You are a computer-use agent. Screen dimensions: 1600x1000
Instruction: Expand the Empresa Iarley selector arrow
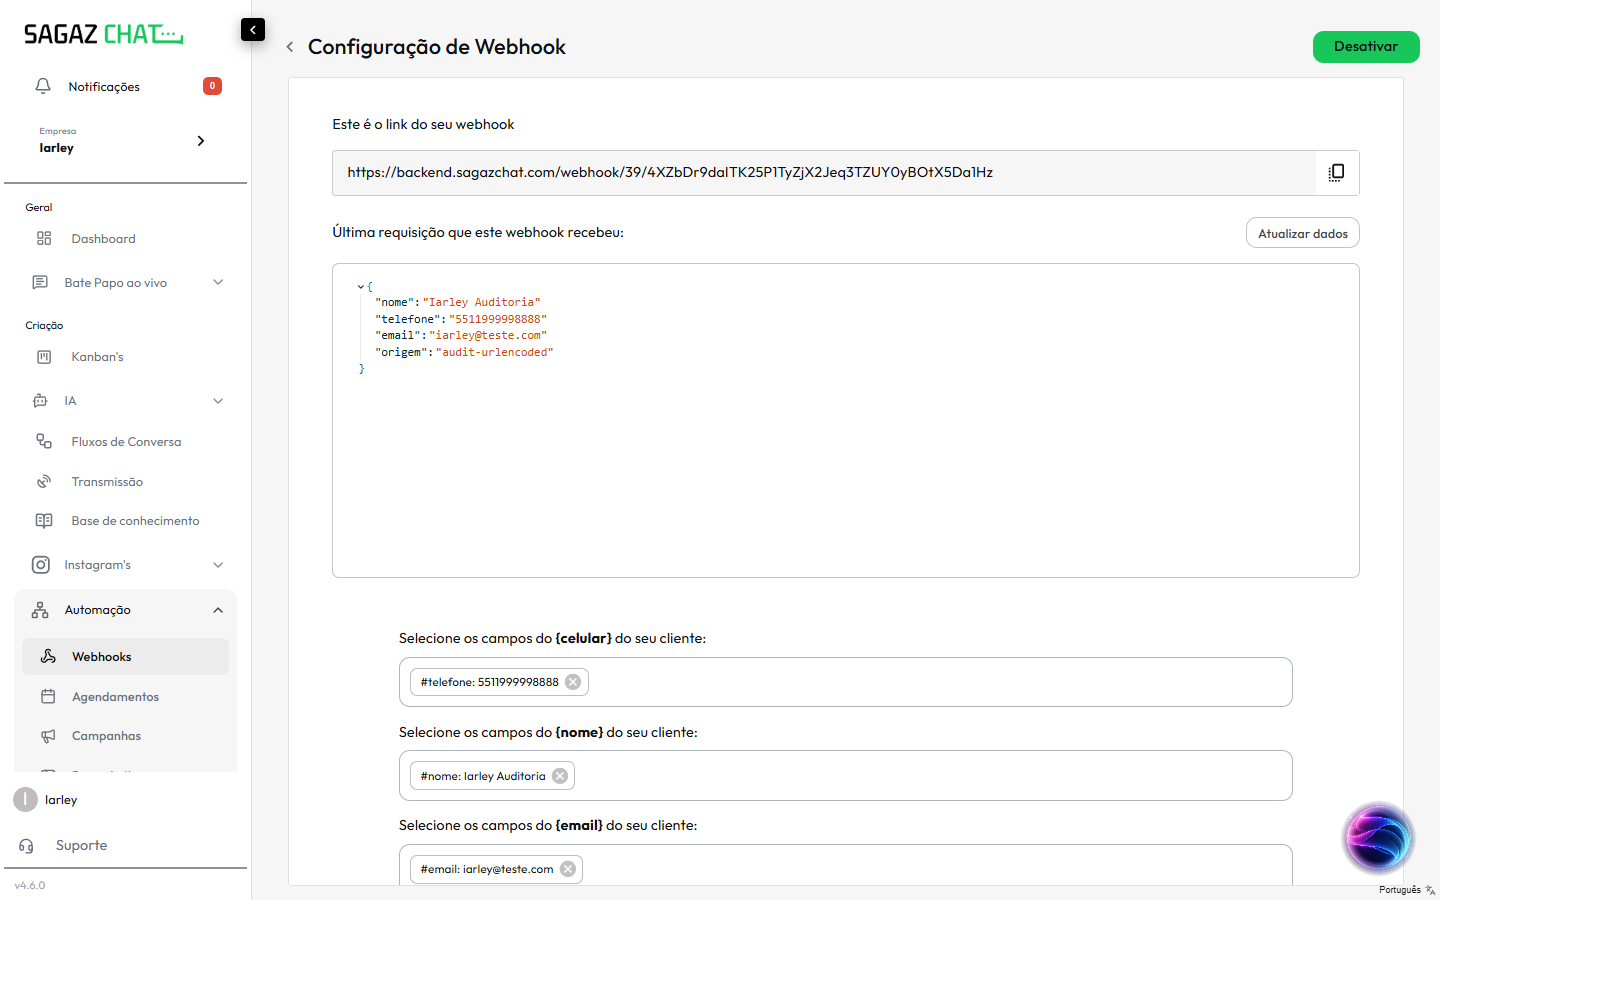201,141
